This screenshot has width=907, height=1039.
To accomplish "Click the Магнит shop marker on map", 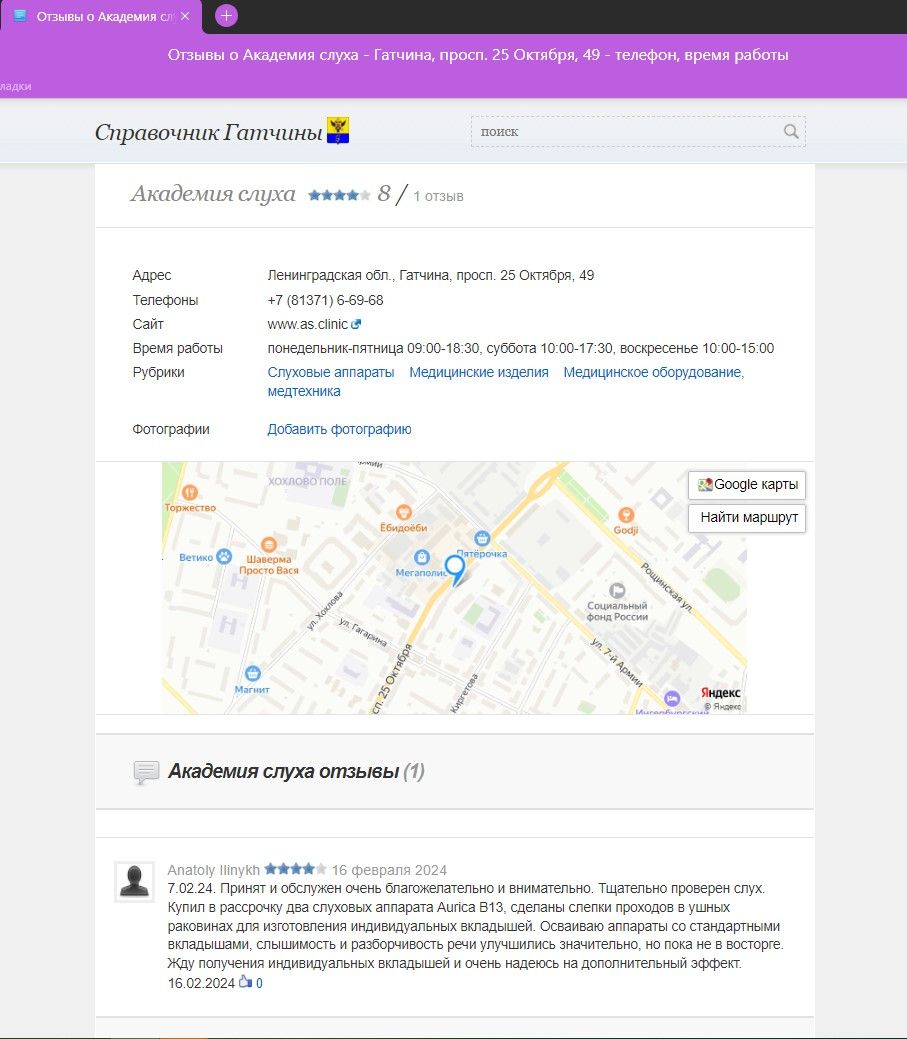I will tap(252, 673).
